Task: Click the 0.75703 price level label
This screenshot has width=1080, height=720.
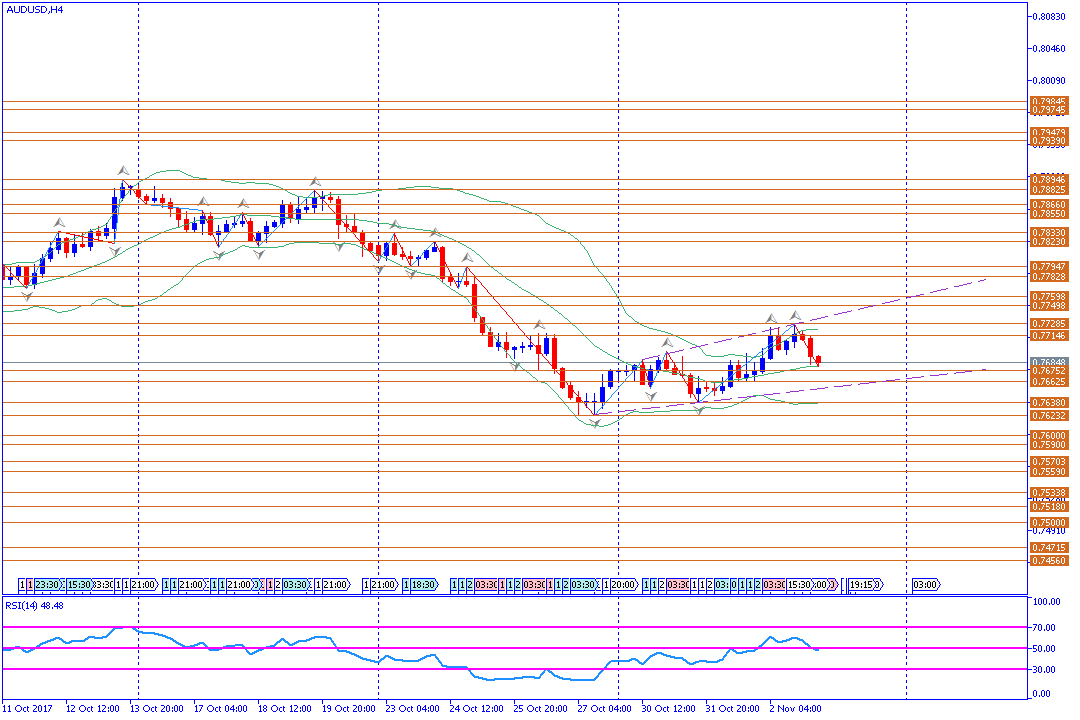Action: [x=1049, y=462]
